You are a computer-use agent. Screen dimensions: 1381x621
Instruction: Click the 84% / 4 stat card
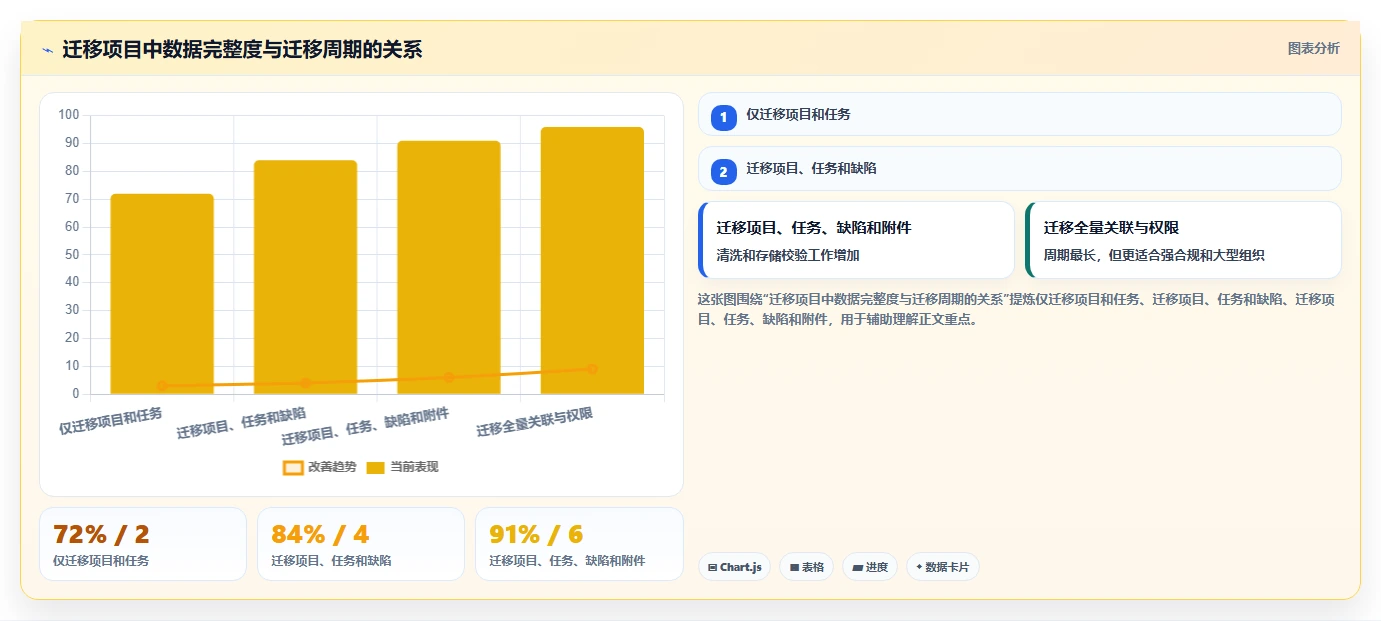(361, 544)
